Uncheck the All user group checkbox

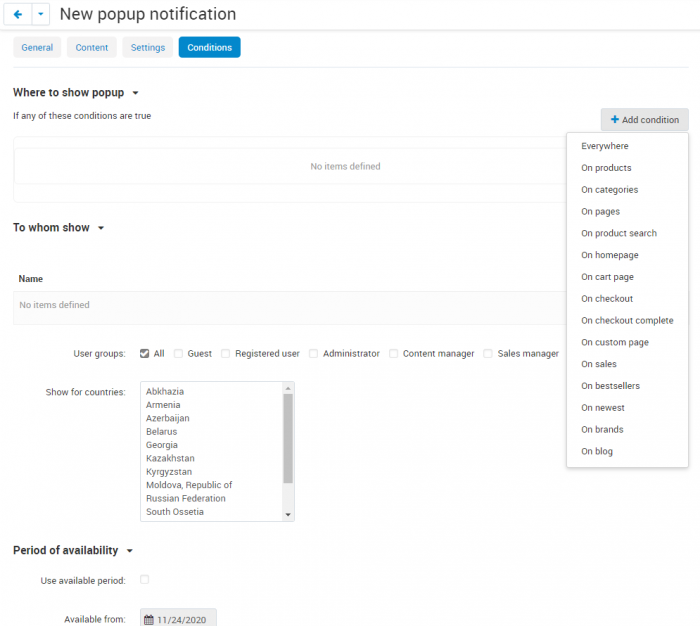[x=144, y=354]
